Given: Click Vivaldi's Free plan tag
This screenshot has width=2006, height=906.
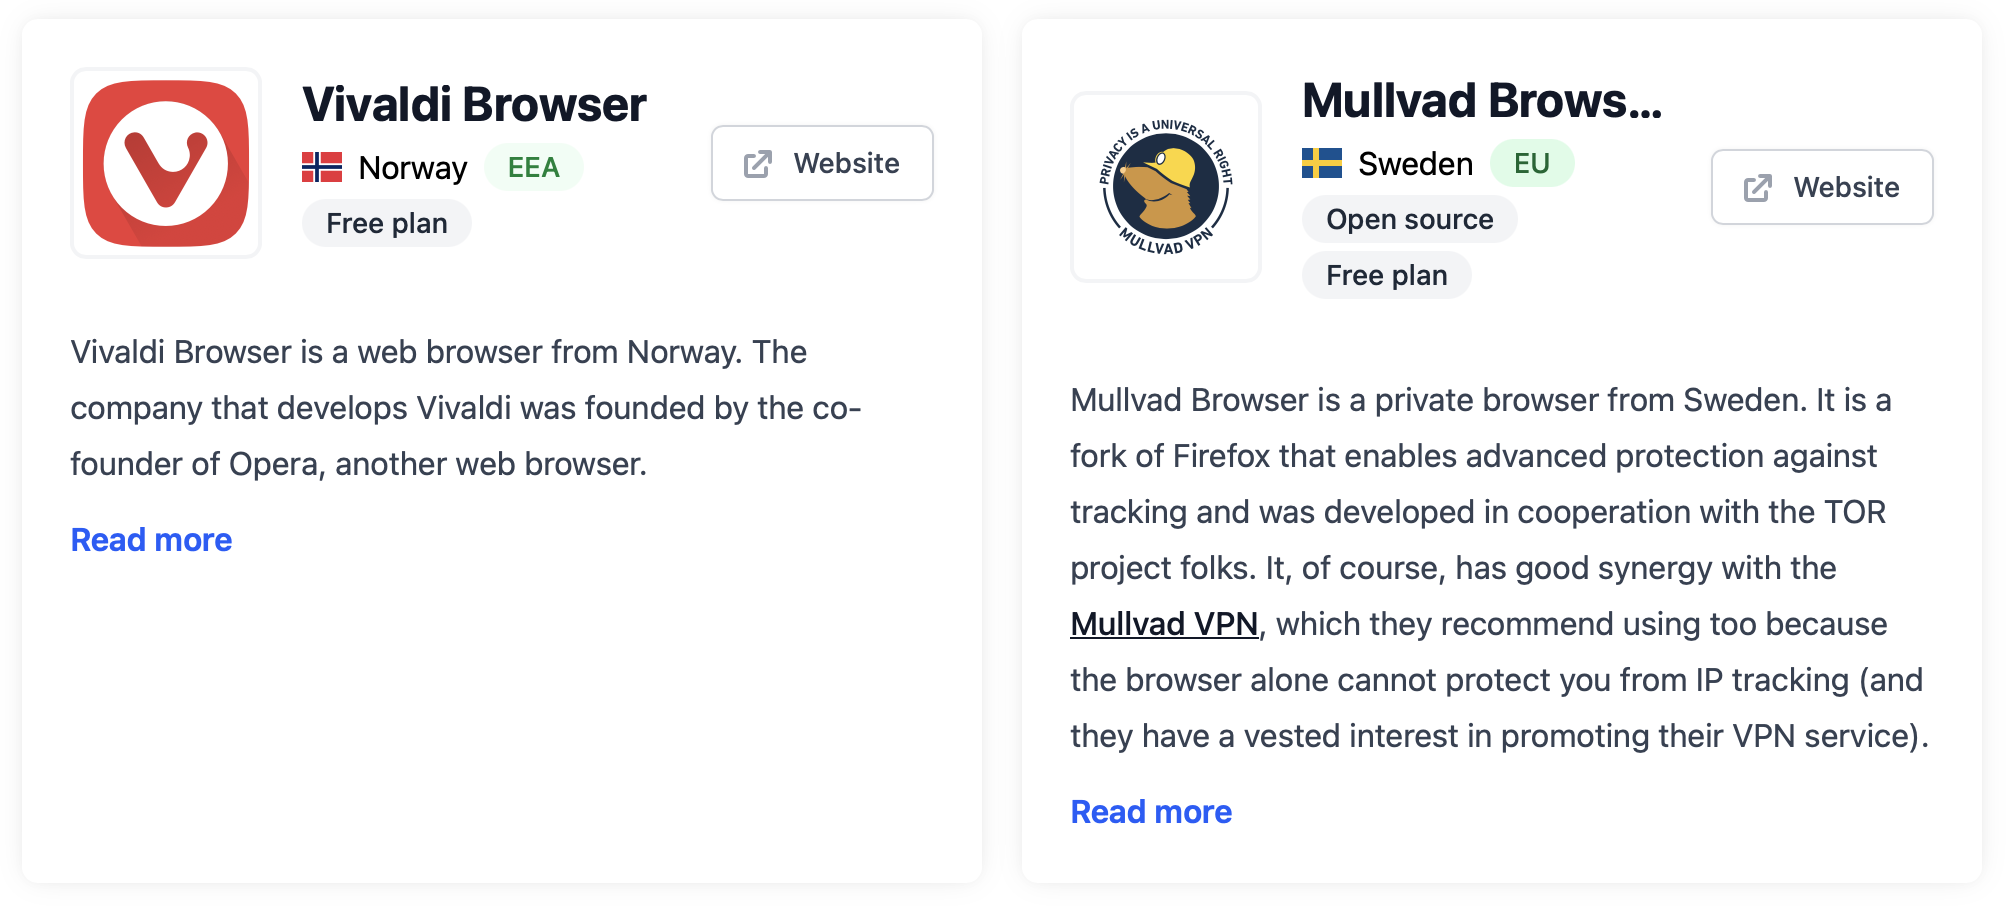Looking at the screenshot, I should pos(387,223).
